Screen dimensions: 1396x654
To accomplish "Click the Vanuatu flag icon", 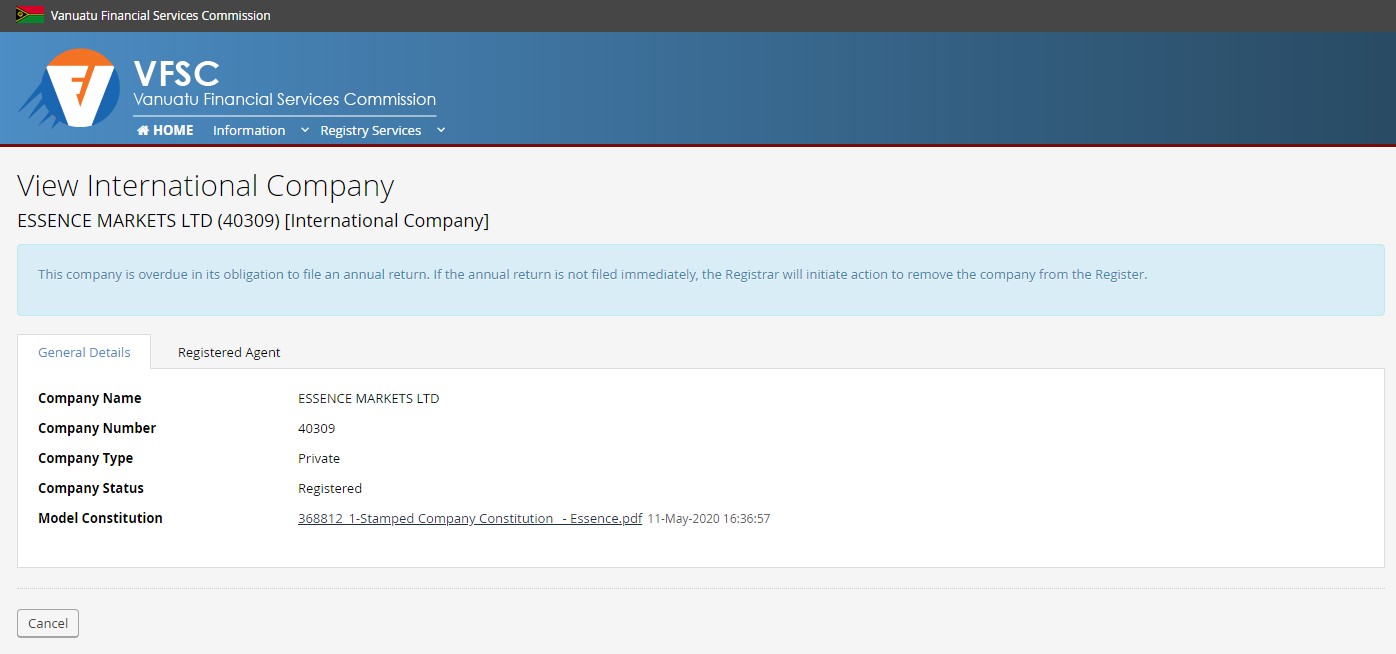I will [30, 15].
